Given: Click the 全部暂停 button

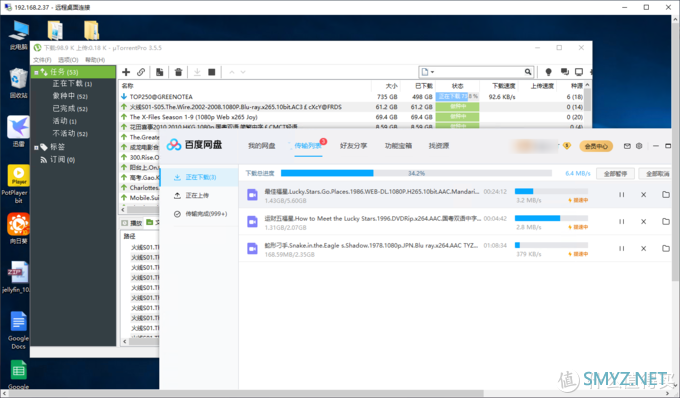Looking at the screenshot, I should tap(615, 173).
